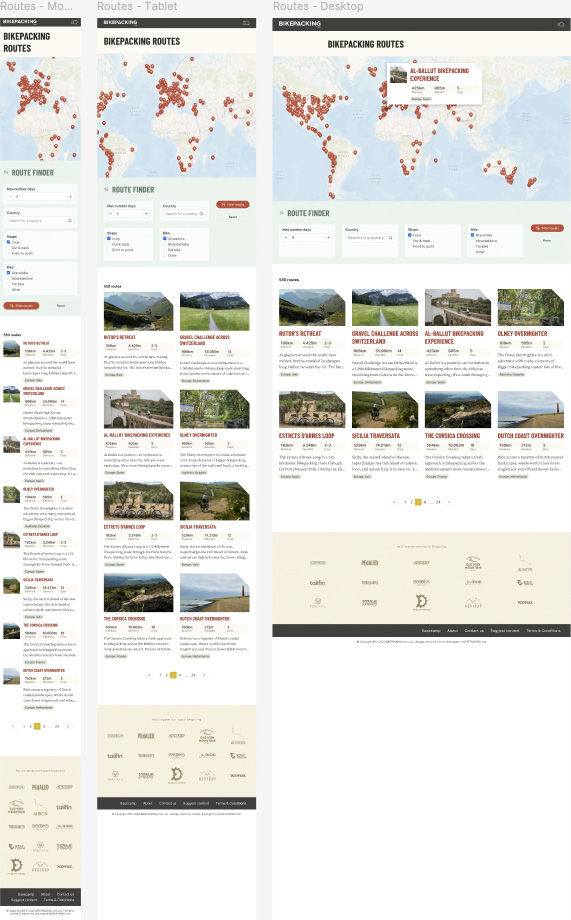
Task: Go to the next page arrow in the desktop pagination
Action: [449, 502]
